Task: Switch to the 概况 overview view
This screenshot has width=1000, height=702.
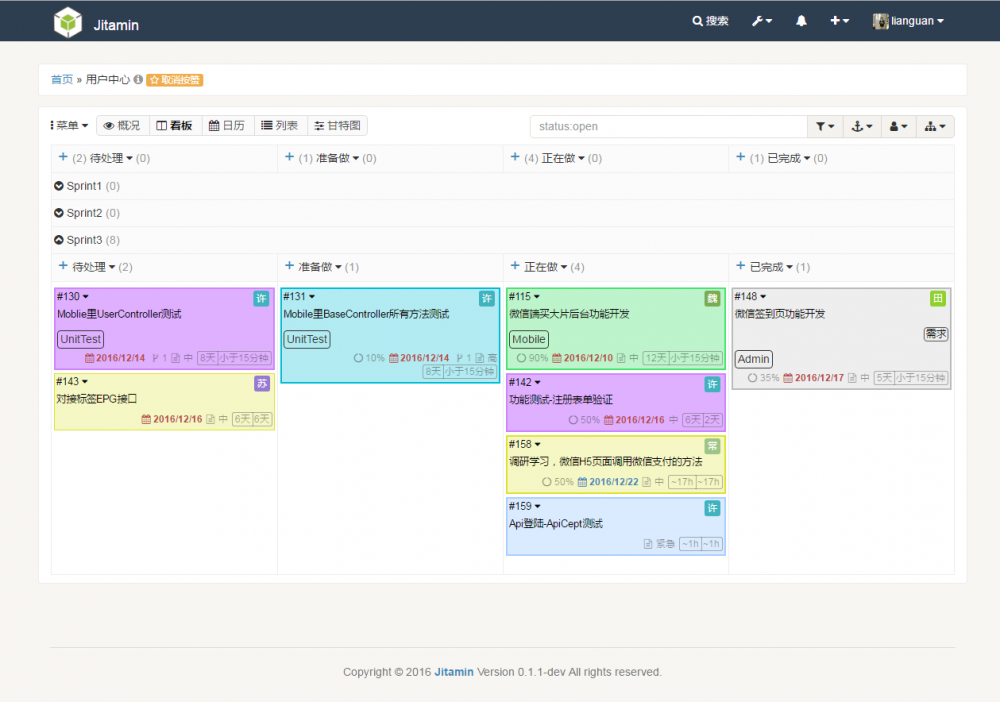Action: click(x=122, y=126)
